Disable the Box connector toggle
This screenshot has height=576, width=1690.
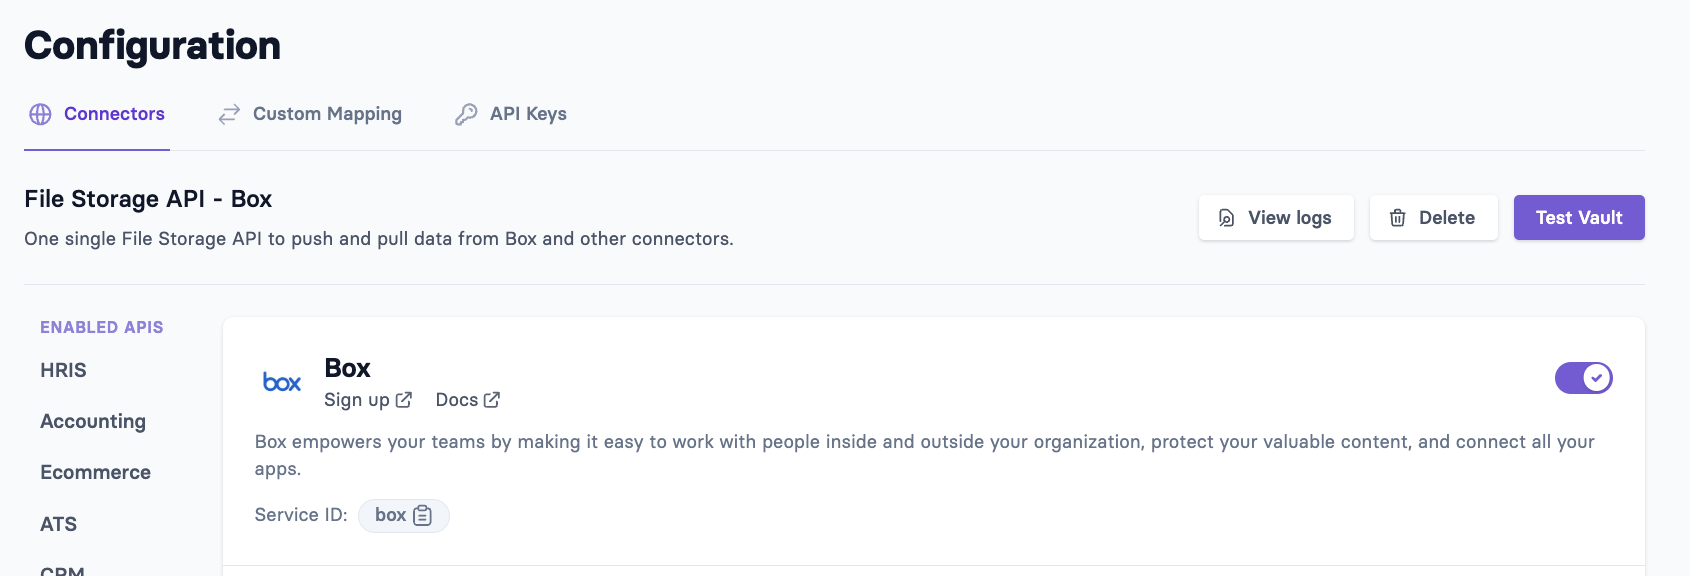(x=1583, y=378)
